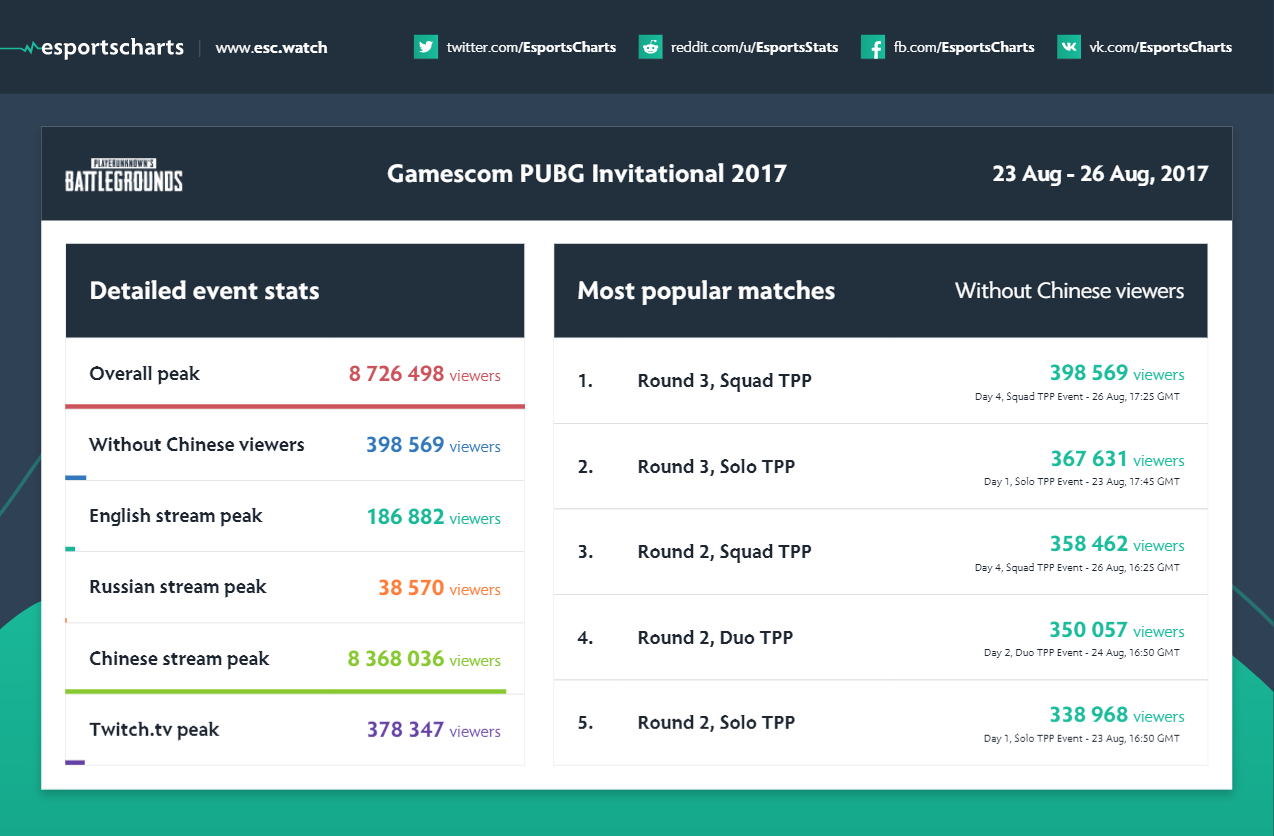Viewport: 1274px width, 836px height.
Task: Select the Twitch.tv peak row
Action: pos(294,730)
